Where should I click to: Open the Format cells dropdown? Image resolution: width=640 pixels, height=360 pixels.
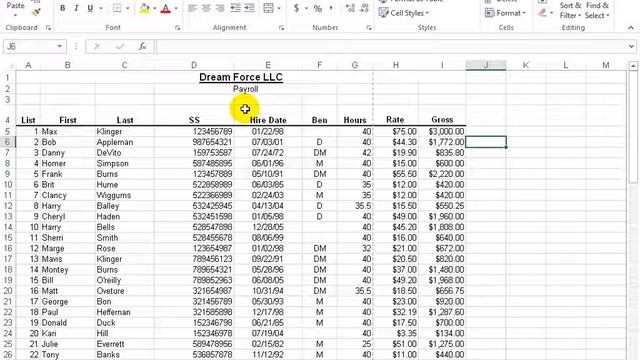tap(505, 13)
